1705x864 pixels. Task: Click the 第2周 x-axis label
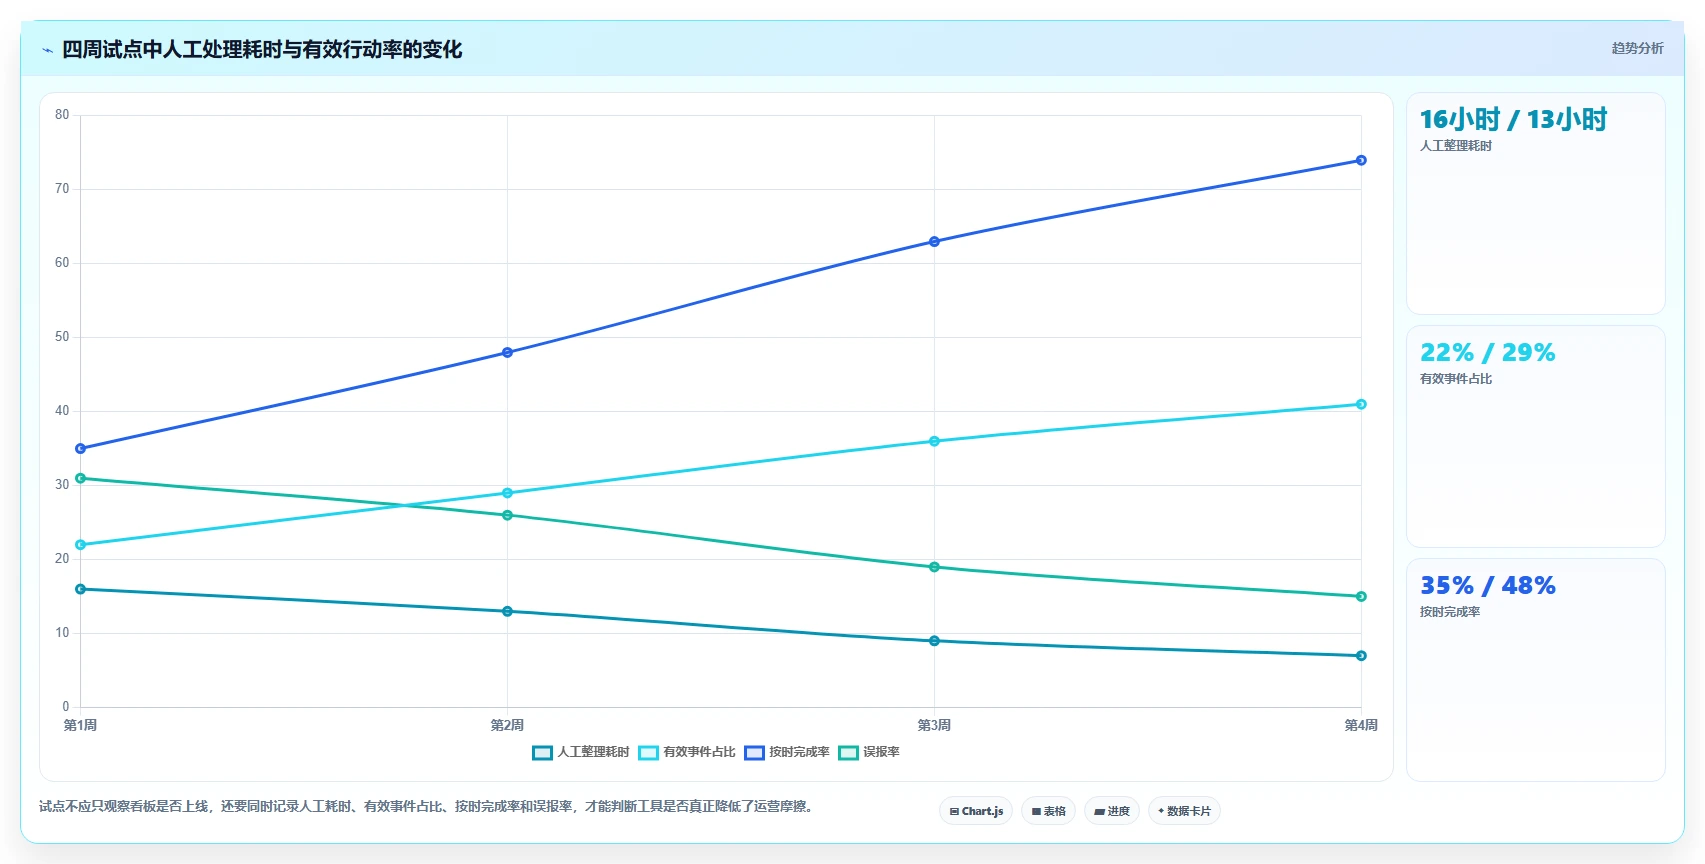click(x=507, y=725)
